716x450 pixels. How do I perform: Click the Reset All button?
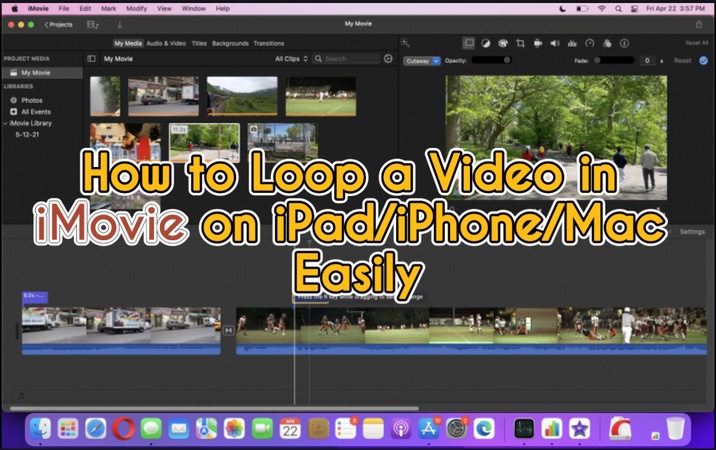pyautogui.click(x=696, y=43)
